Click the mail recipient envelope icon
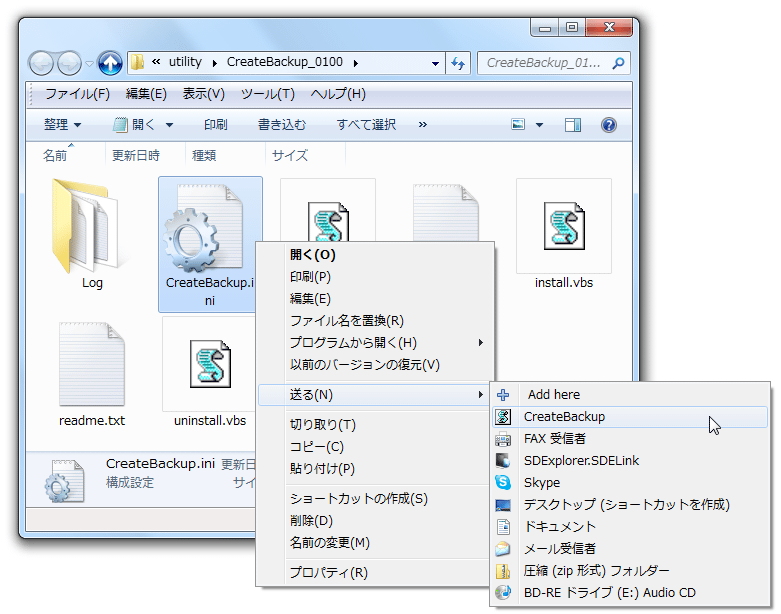 tap(503, 549)
